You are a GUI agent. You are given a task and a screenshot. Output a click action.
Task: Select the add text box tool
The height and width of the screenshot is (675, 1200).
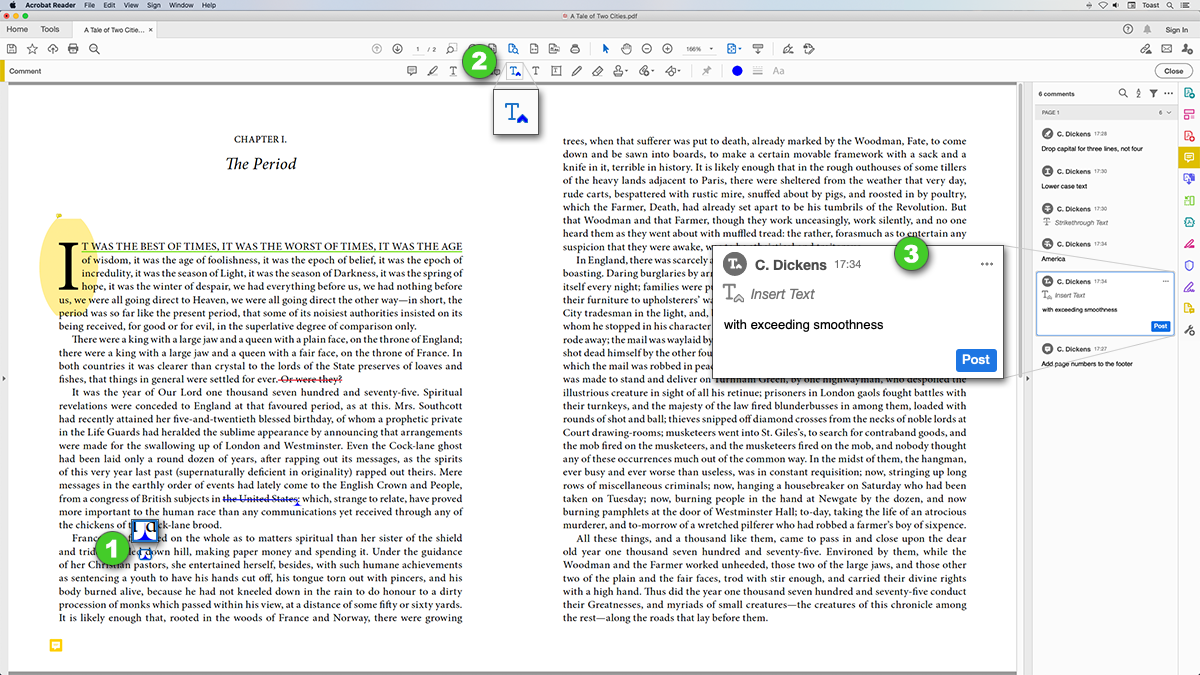556,71
